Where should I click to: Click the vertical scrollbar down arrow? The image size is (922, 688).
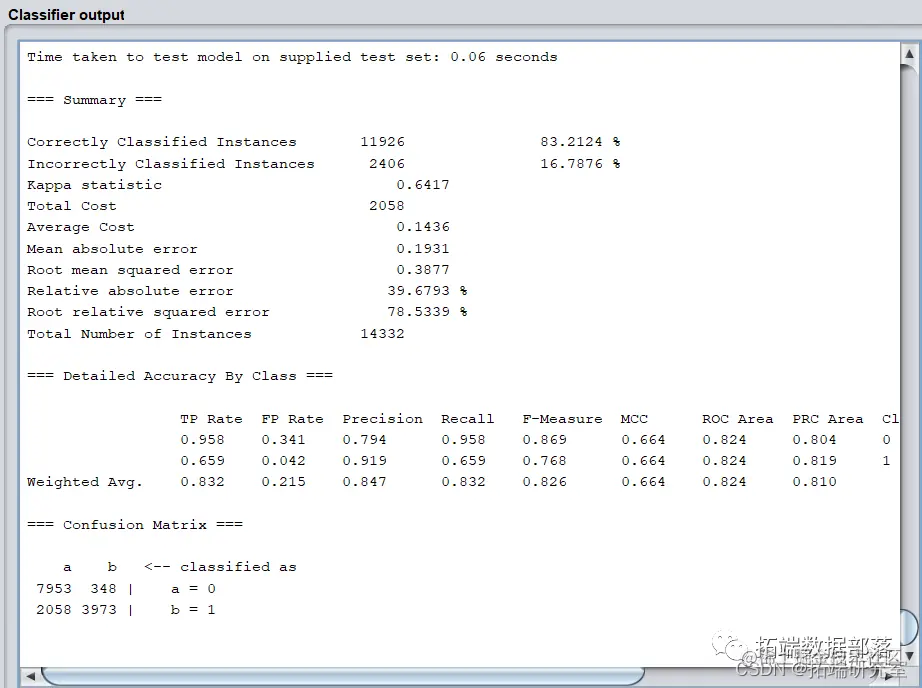909,656
